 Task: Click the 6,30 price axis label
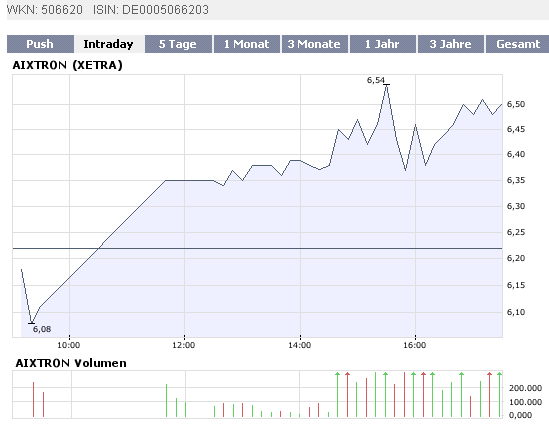516,206
